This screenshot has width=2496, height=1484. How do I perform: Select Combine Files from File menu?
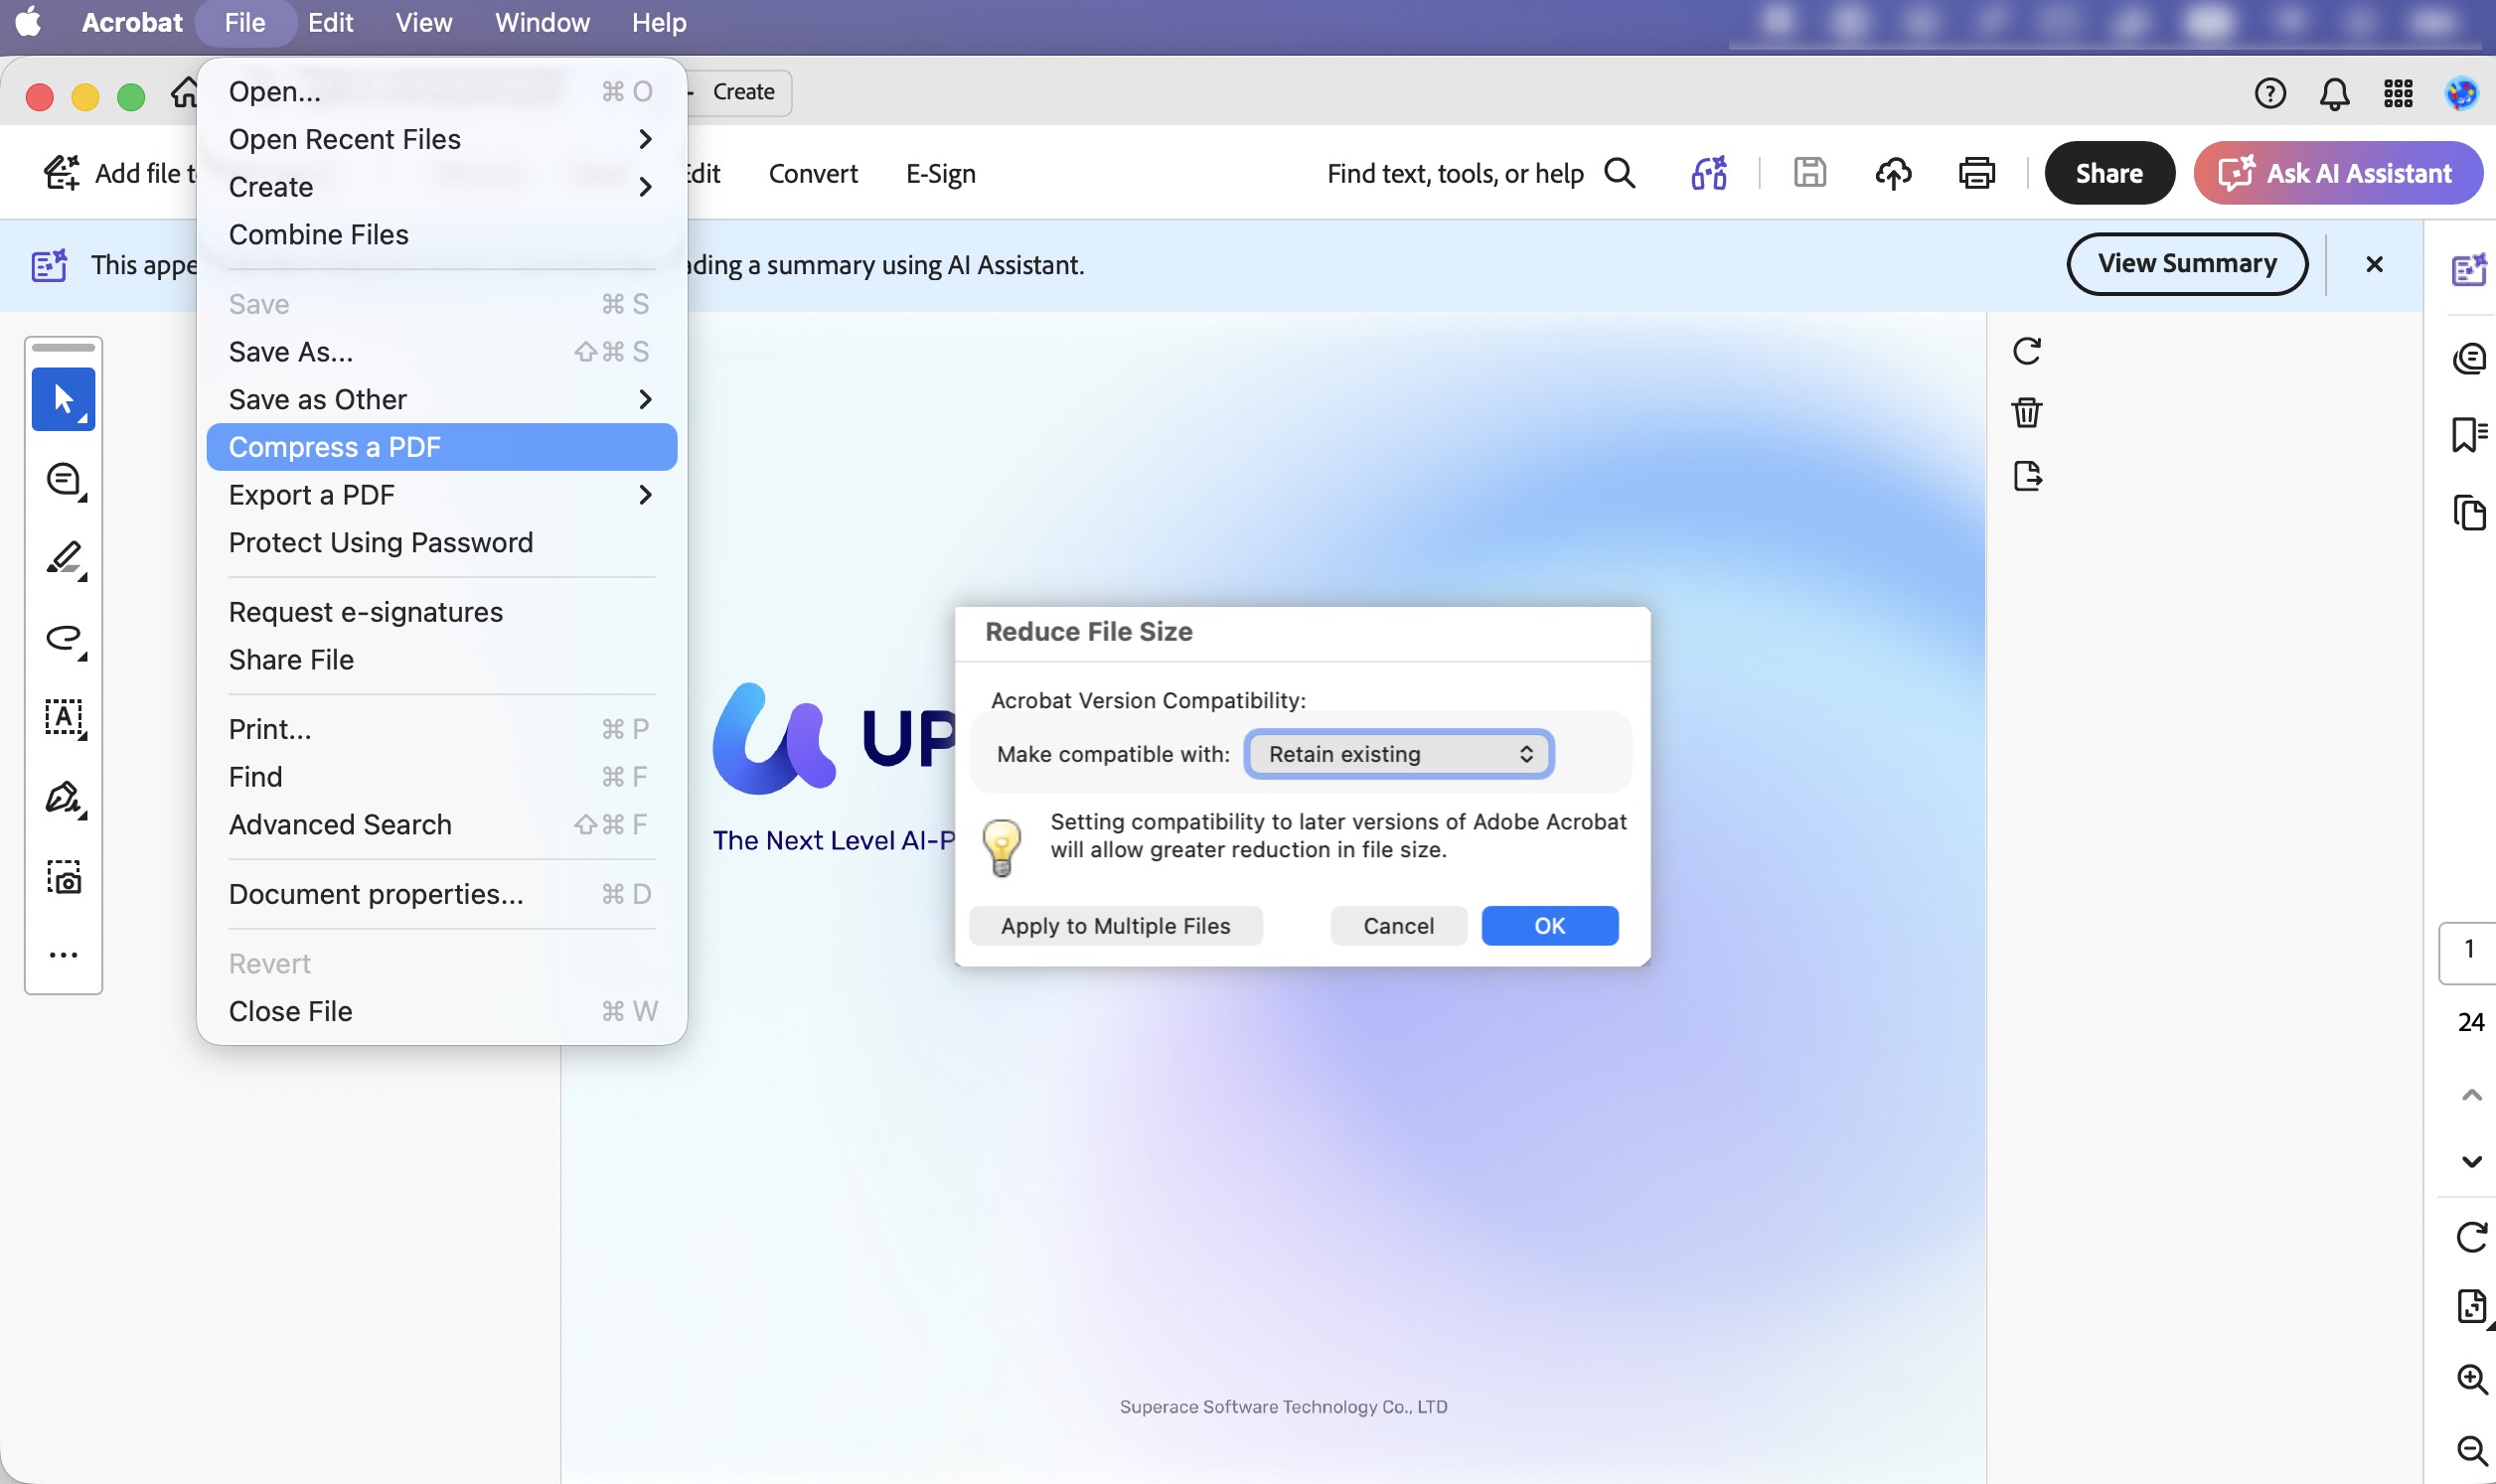[x=441, y=234]
